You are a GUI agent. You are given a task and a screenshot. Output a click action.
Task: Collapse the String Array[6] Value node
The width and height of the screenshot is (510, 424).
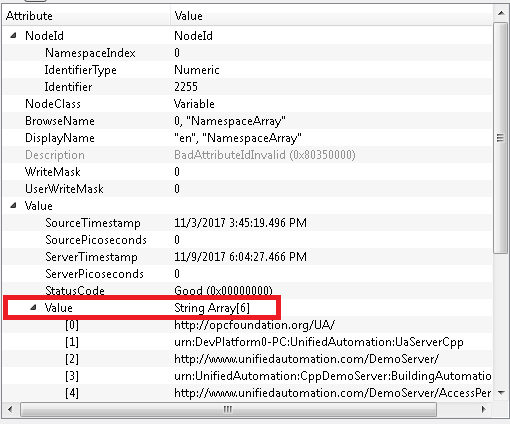(33, 307)
